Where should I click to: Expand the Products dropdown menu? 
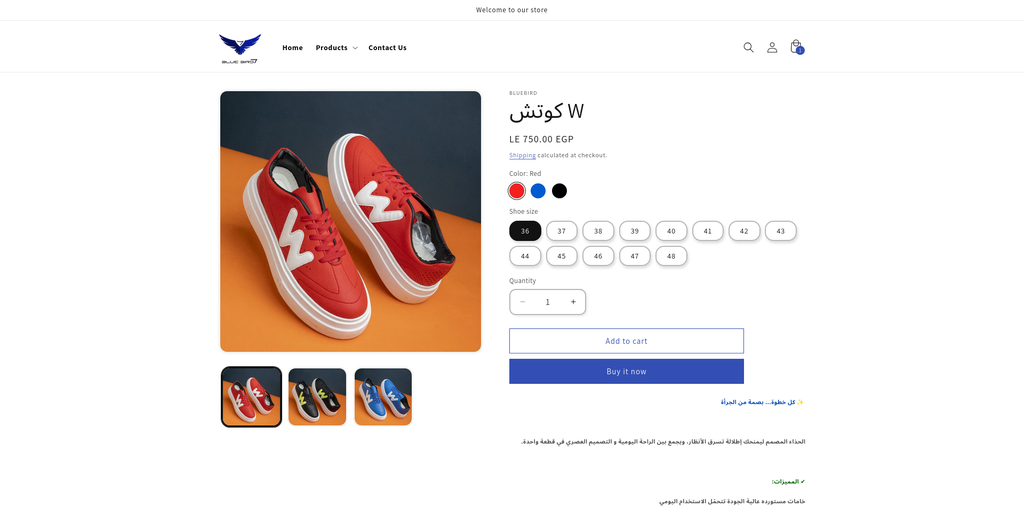336,47
